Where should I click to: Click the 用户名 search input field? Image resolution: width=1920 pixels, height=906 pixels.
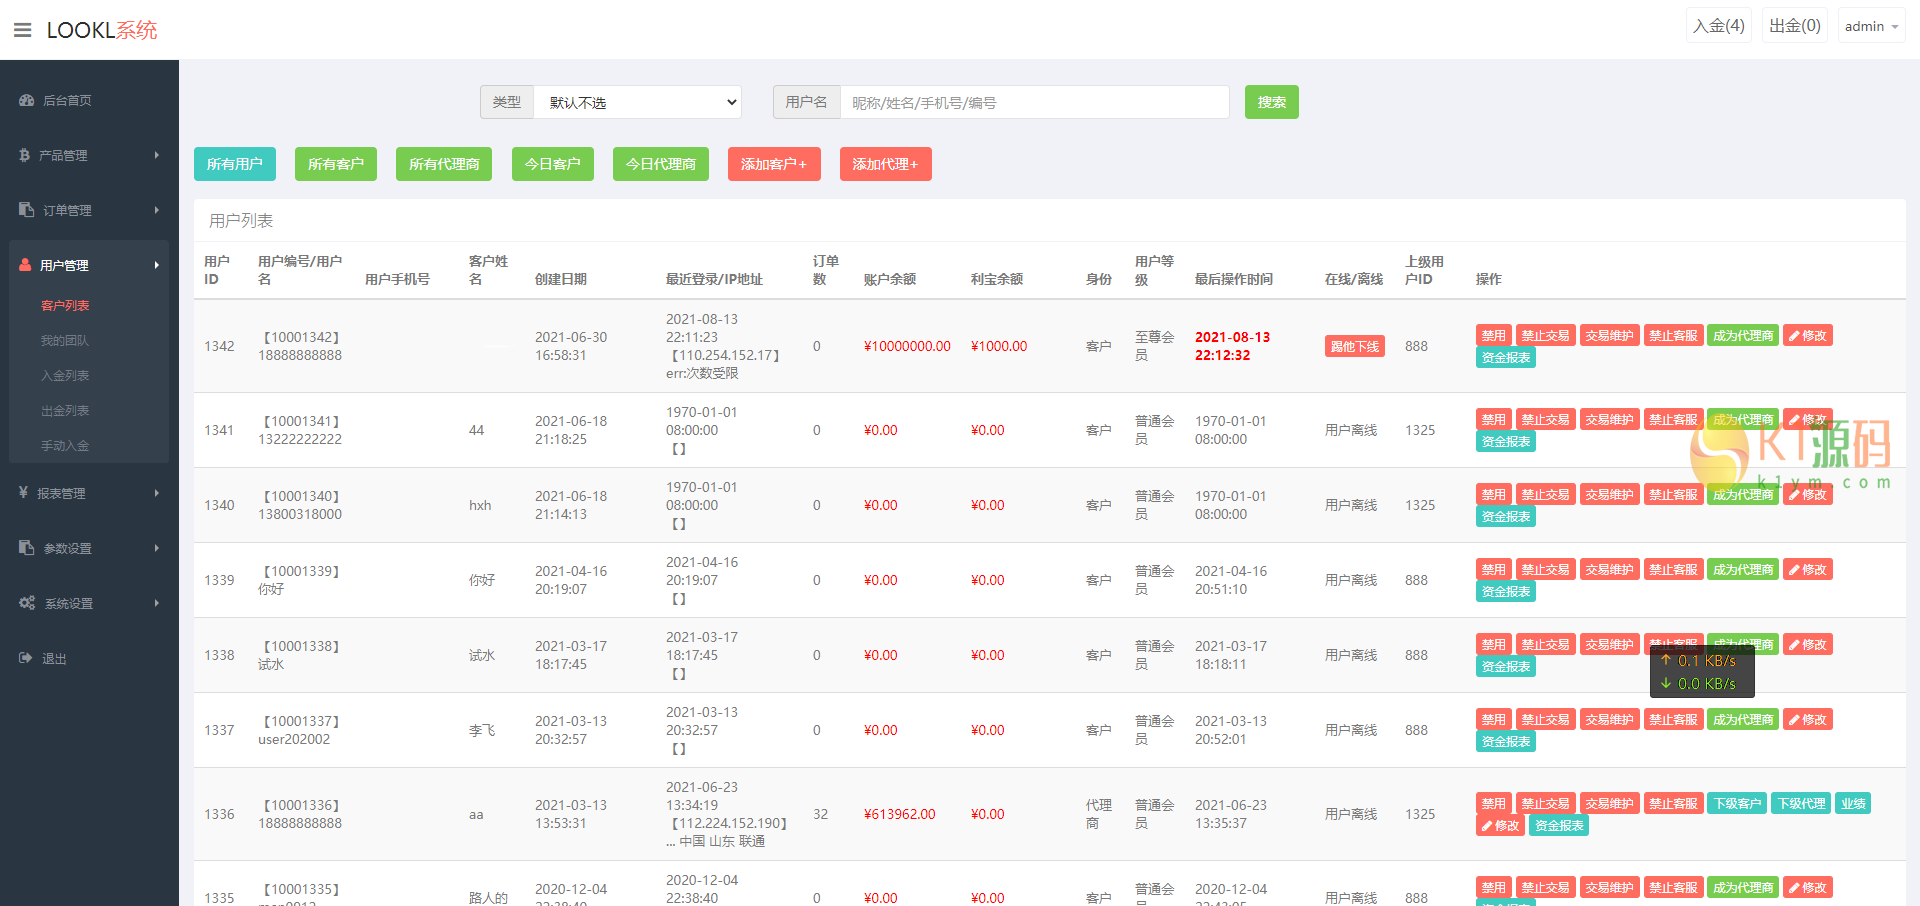pyautogui.click(x=1035, y=102)
